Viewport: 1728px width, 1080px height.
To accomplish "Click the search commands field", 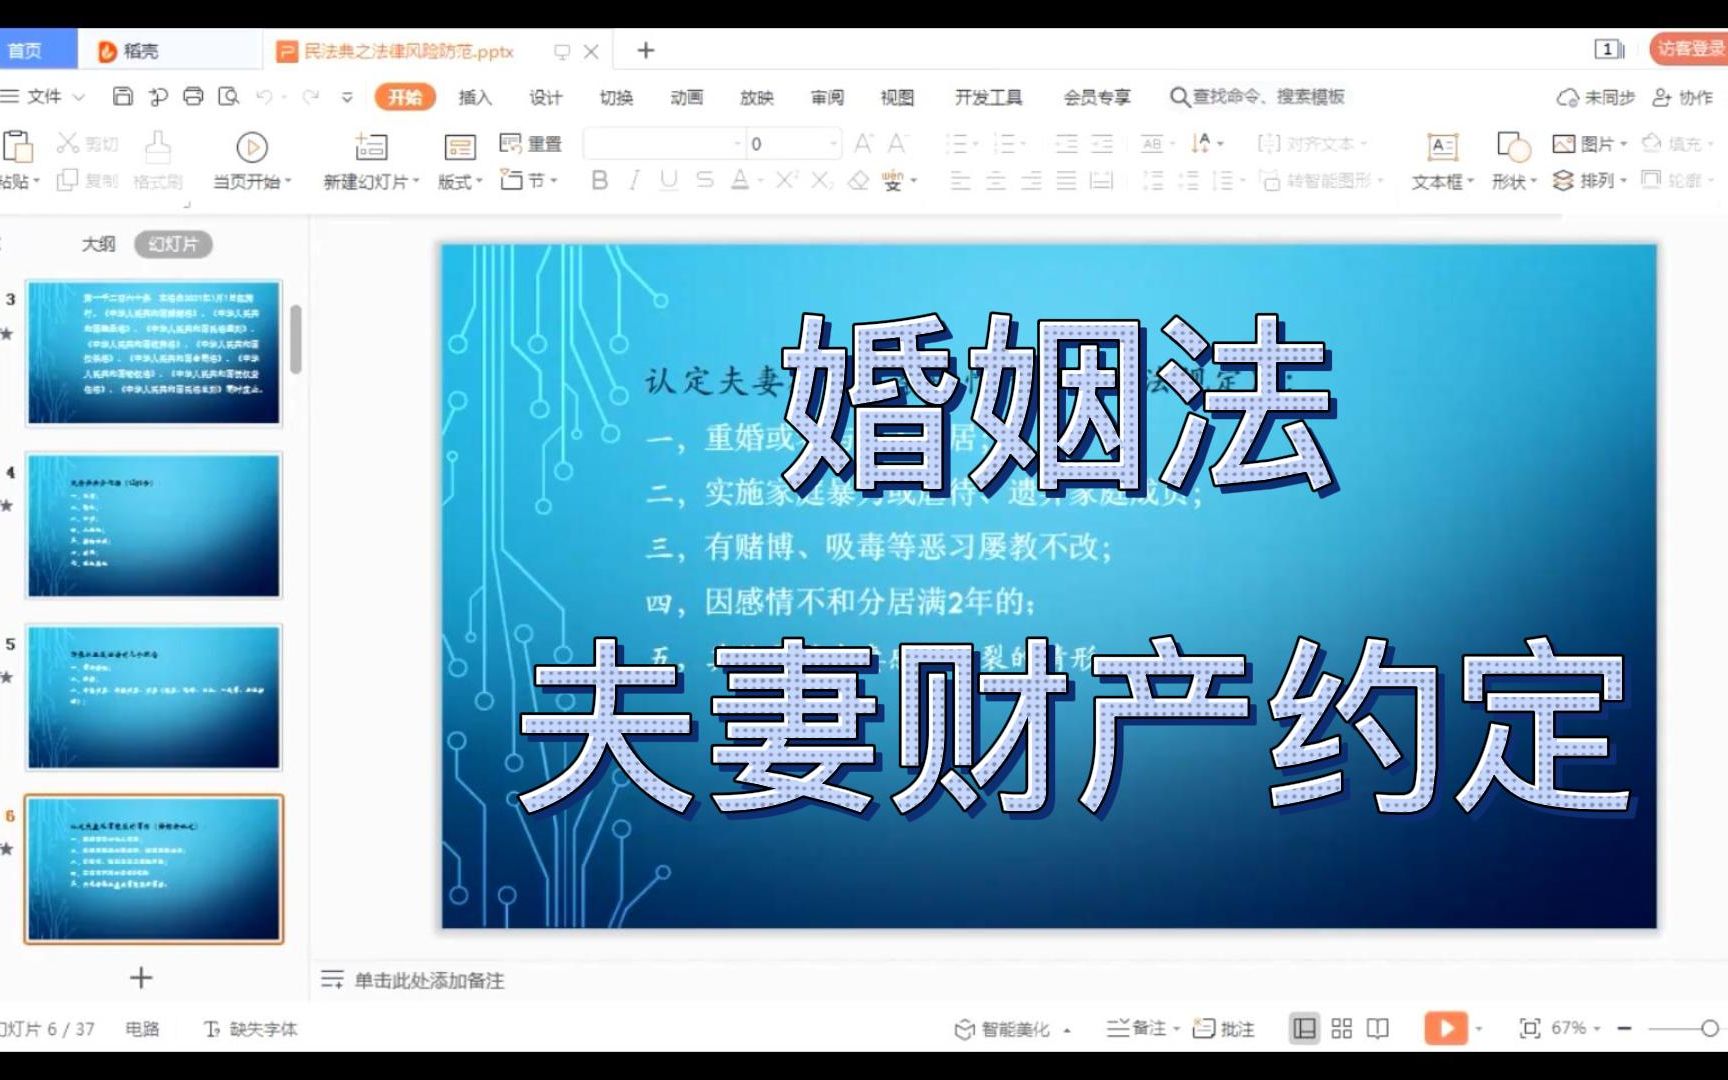I will [1257, 97].
